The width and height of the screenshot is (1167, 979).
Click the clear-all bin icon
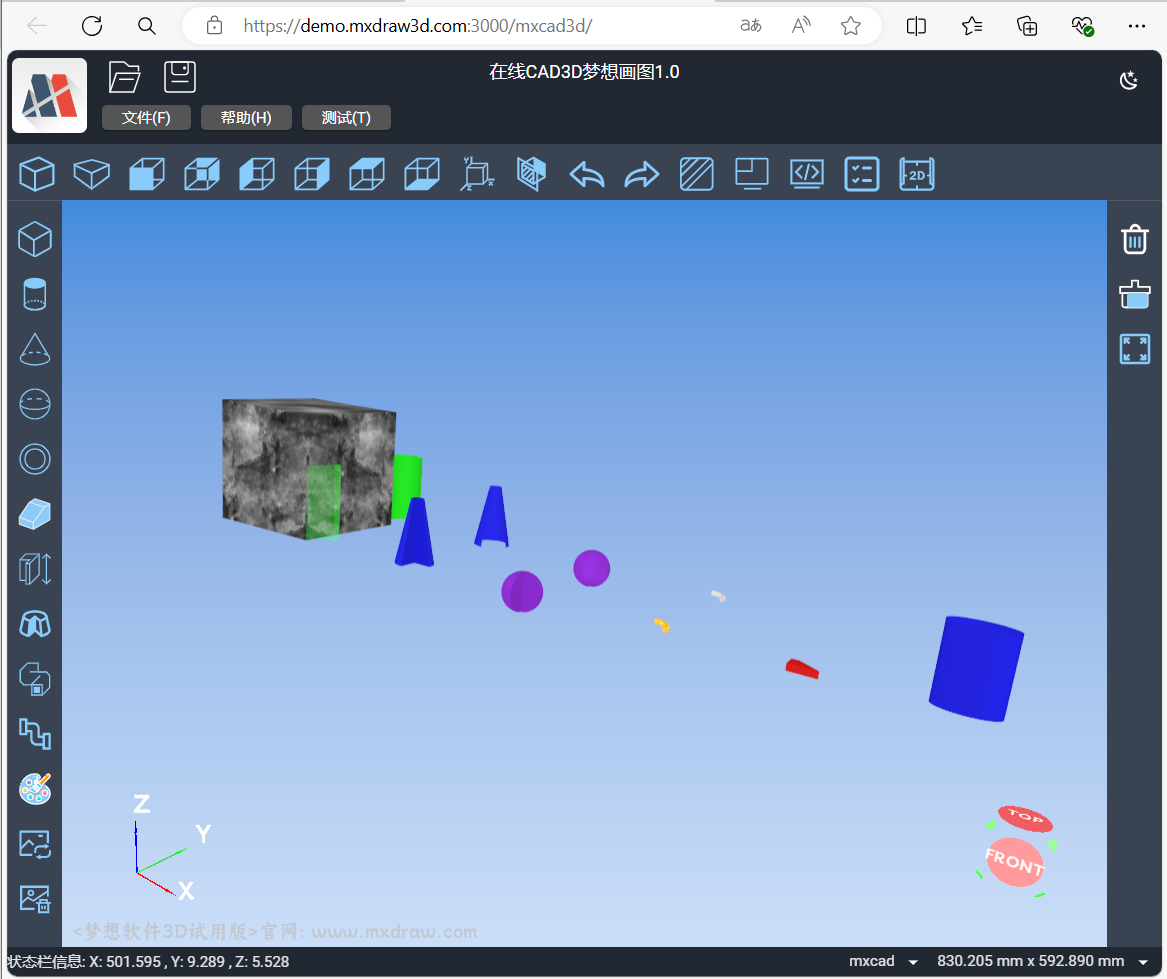(x=1135, y=294)
